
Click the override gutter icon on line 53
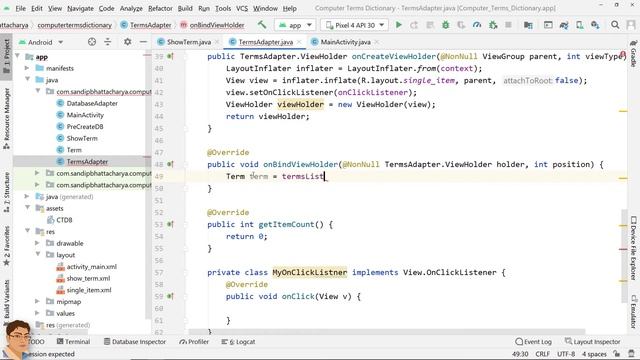pos(170,224)
